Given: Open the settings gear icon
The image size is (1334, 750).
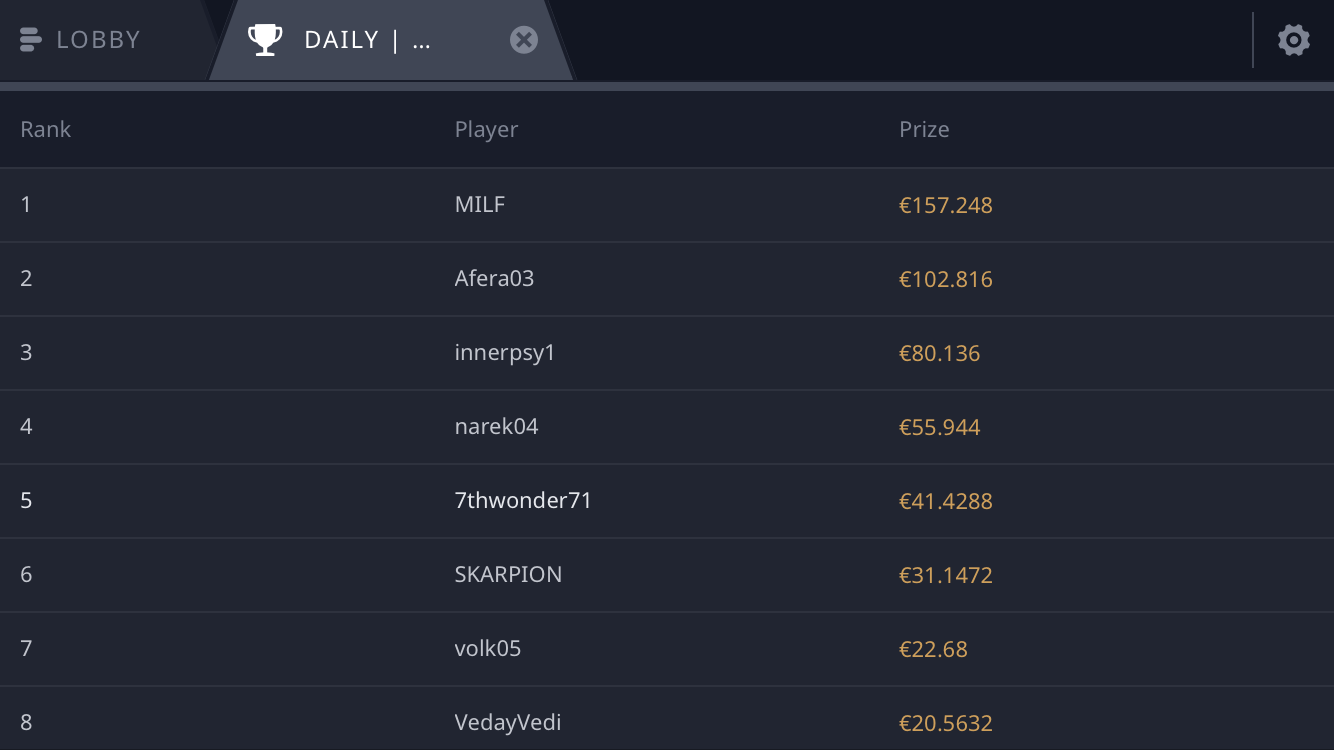Looking at the screenshot, I should [1293, 40].
